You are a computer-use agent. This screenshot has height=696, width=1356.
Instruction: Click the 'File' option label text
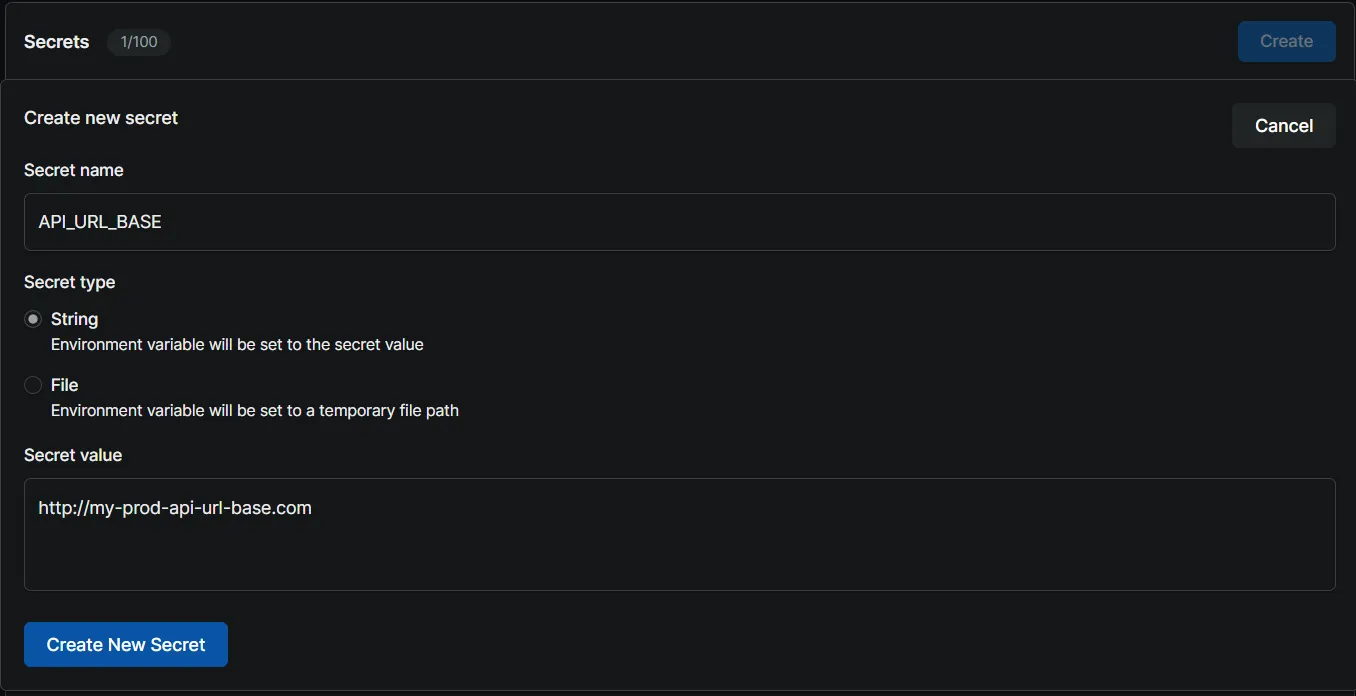(64, 385)
